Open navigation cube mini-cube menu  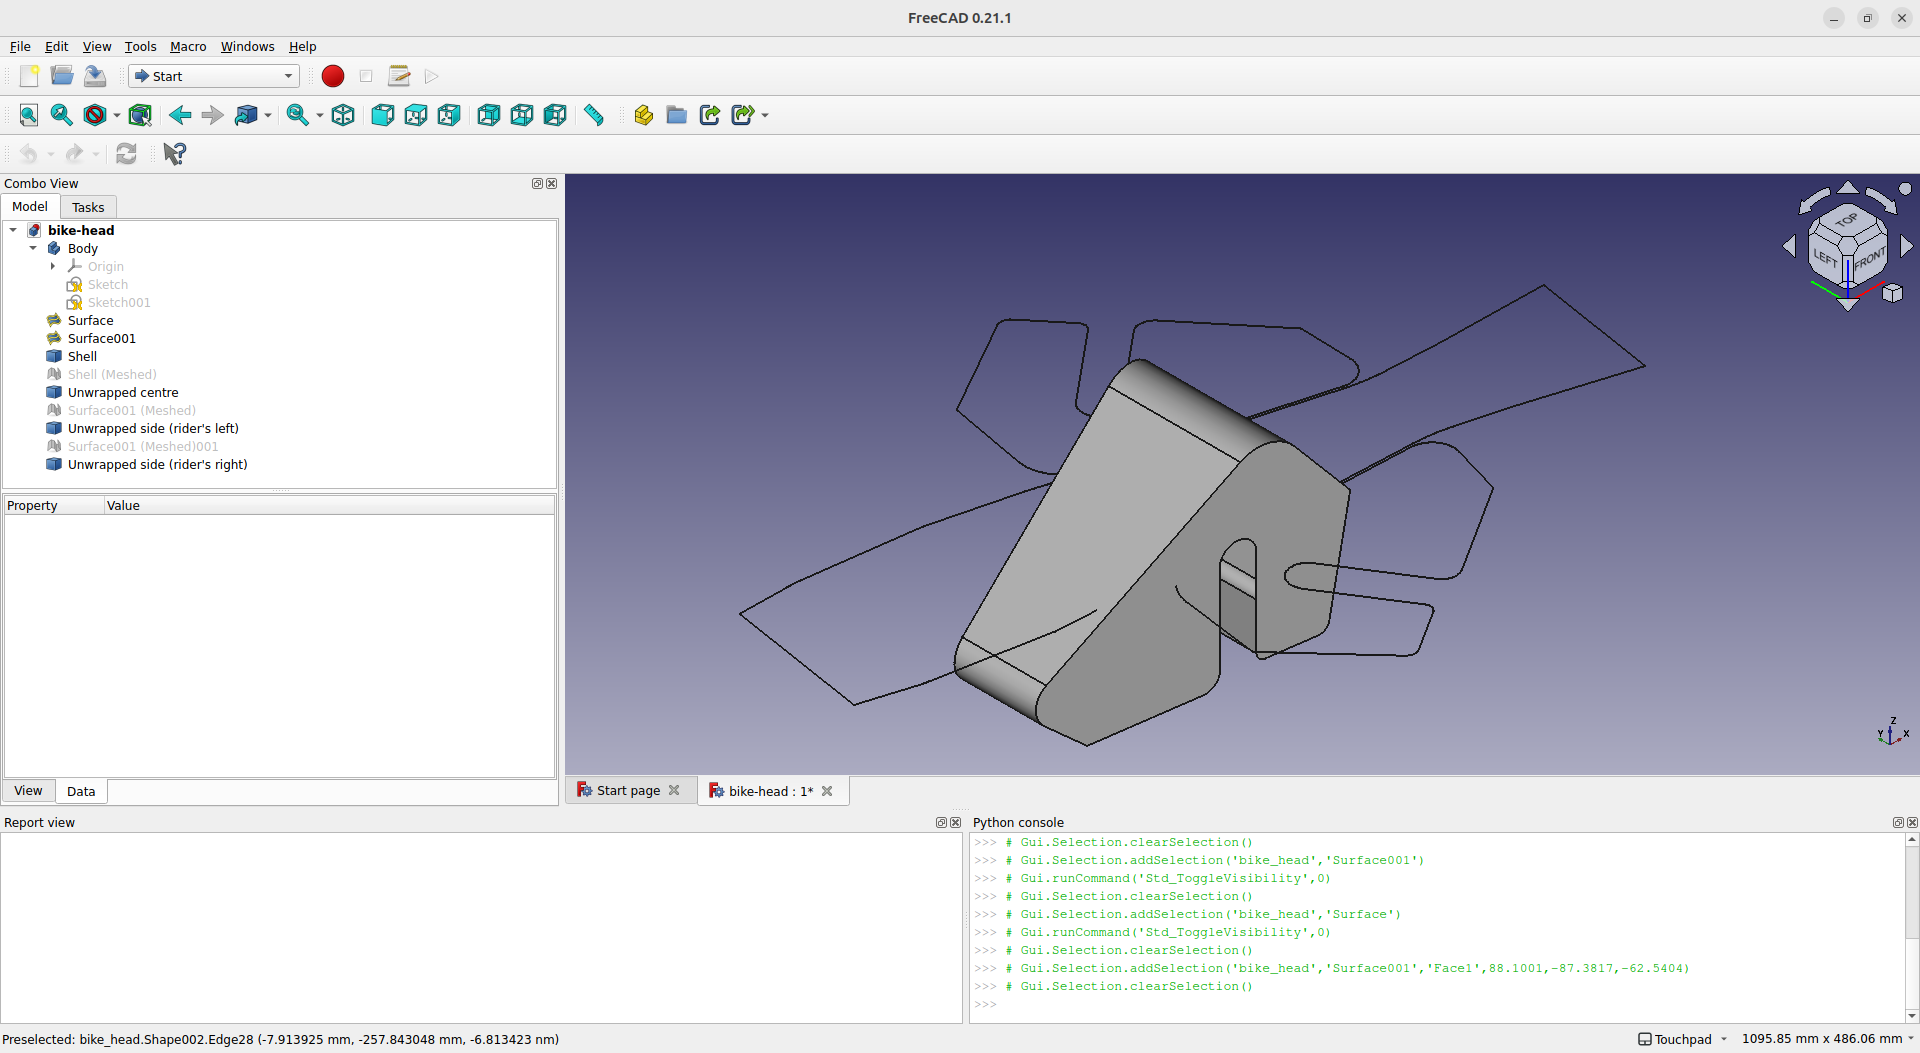(x=1892, y=293)
